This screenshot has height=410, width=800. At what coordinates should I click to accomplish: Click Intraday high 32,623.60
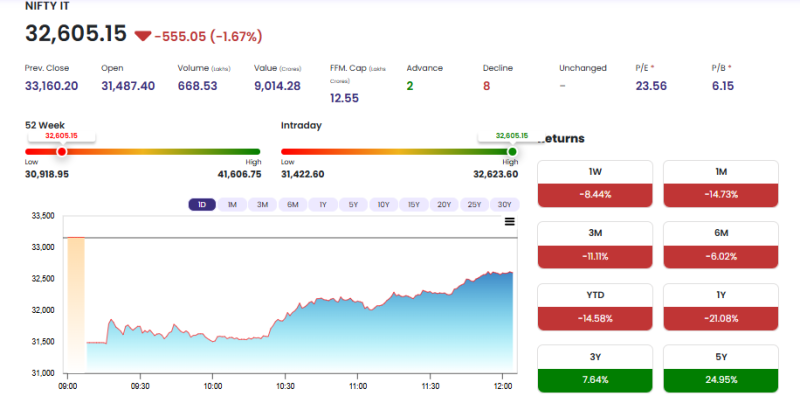click(x=495, y=174)
